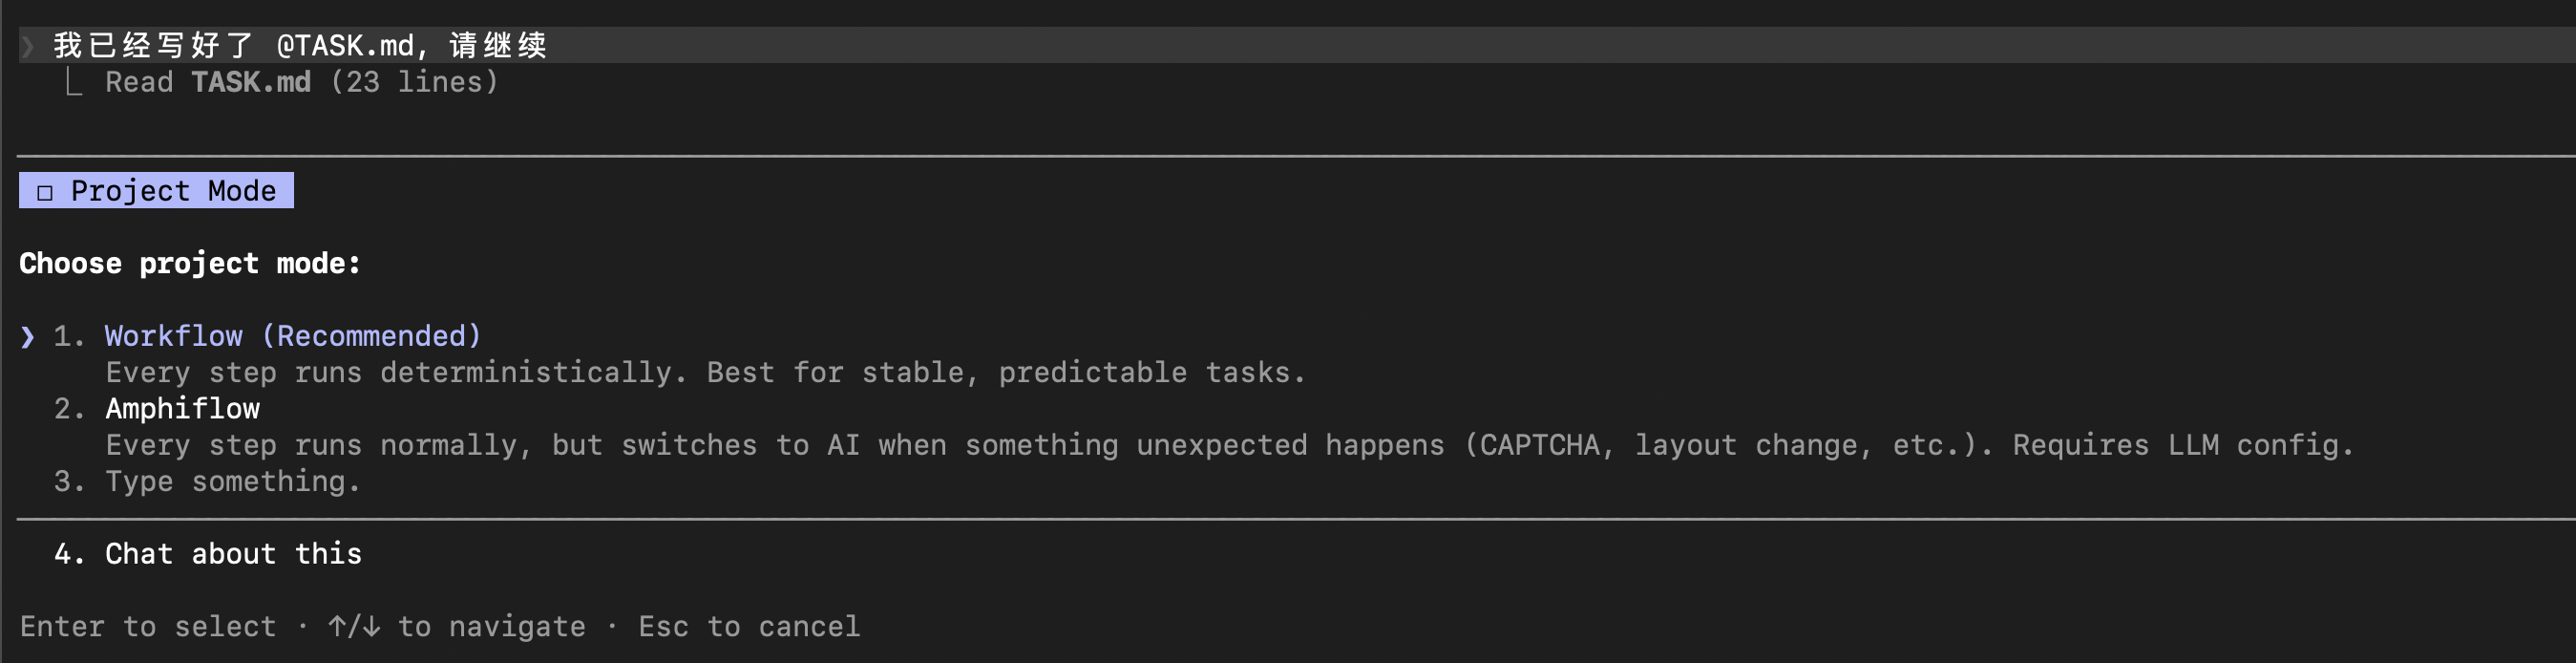Select the Project Mode tab label
The image size is (2576, 663).
(x=173, y=191)
